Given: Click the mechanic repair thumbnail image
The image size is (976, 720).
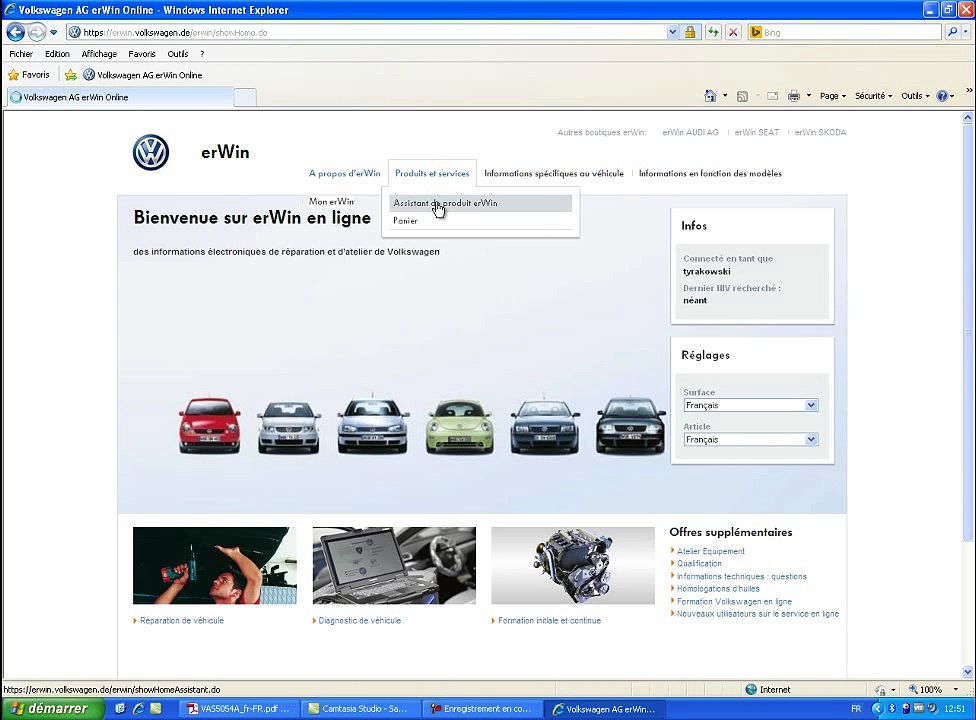Looking at the screenshot, I should [215, 566].
